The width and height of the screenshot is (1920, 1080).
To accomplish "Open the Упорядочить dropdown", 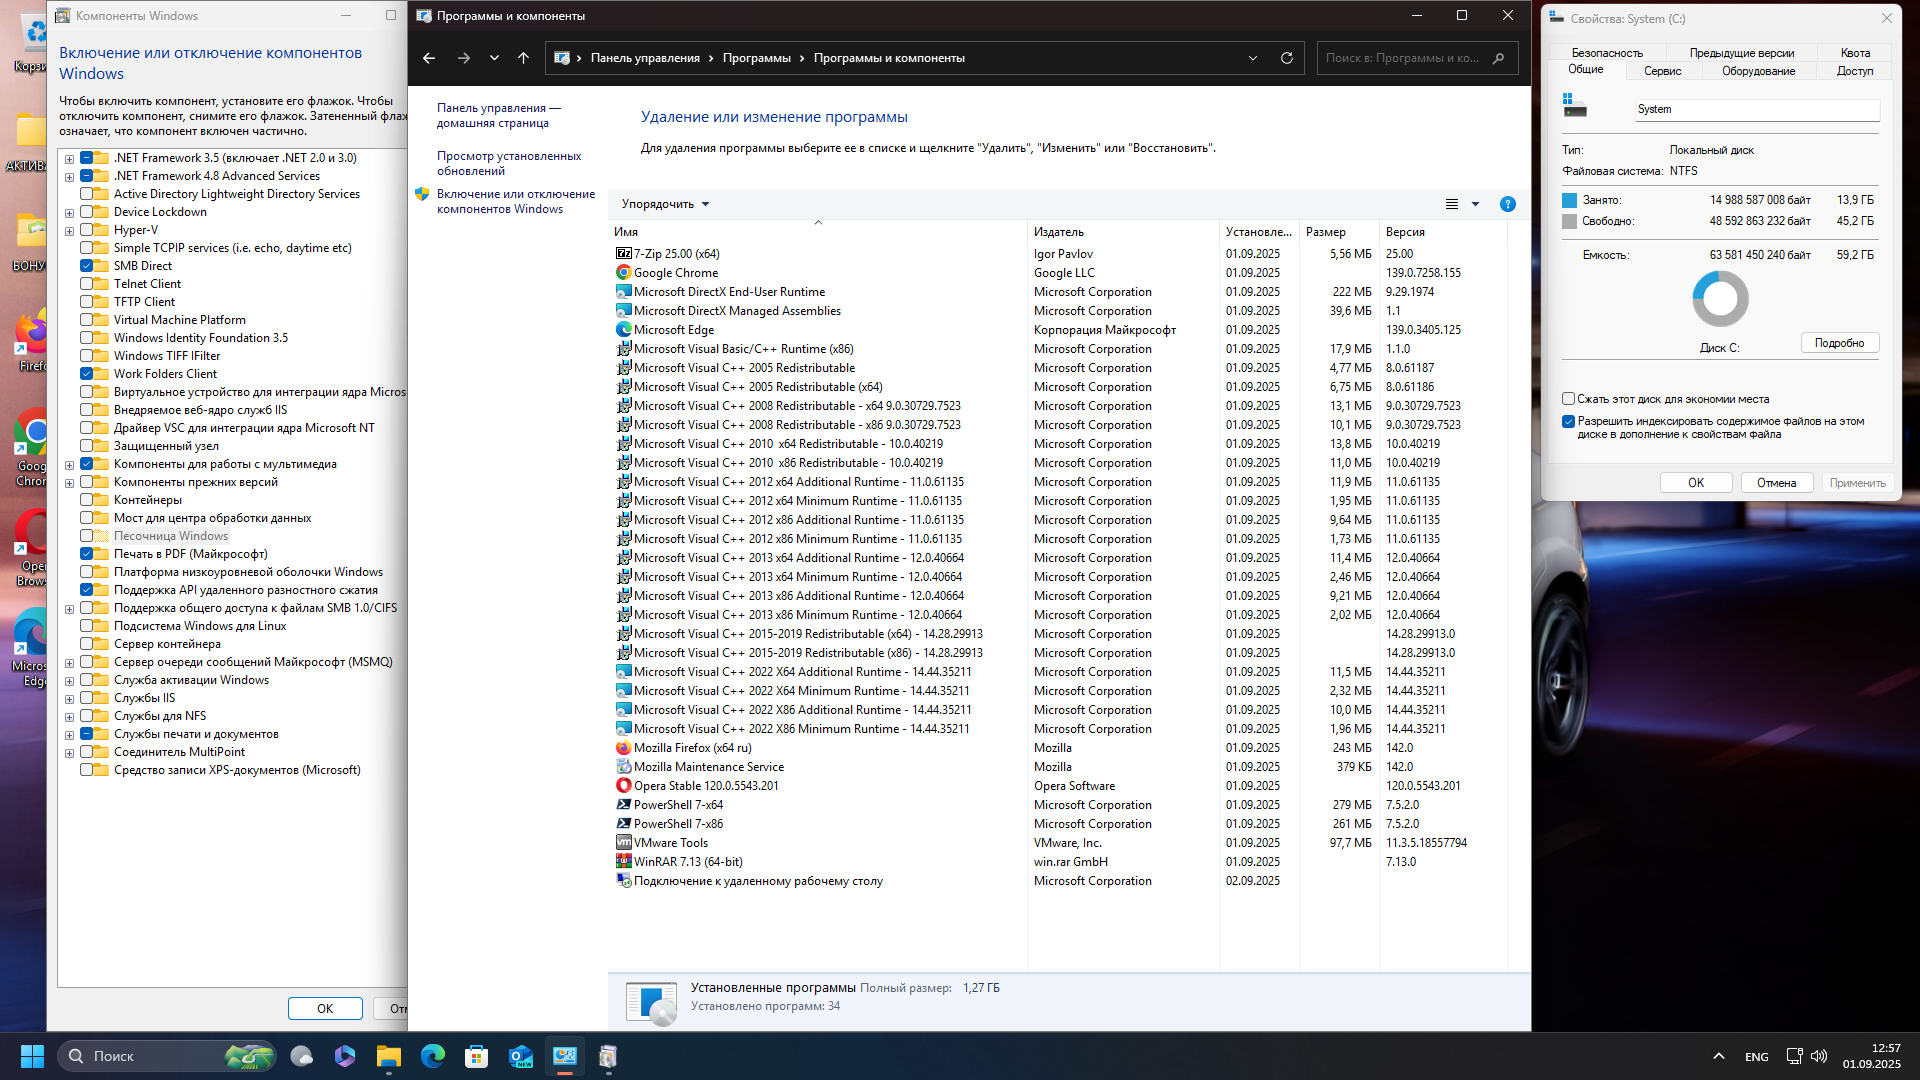I will click(665, 204).
